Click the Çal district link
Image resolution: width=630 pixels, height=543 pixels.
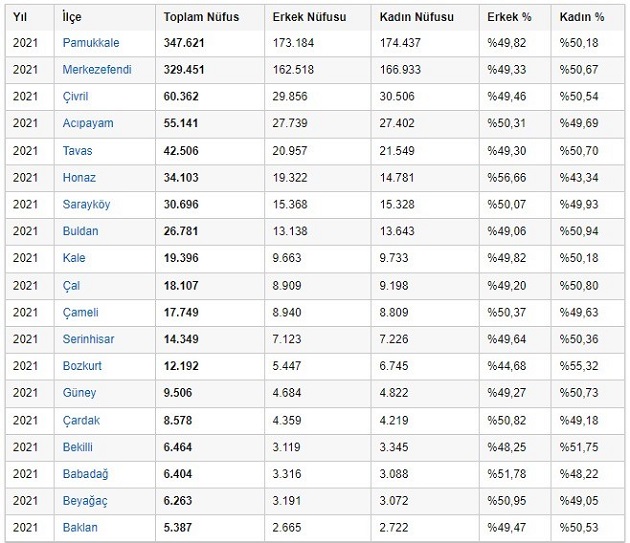pyautogui.click(x=71, y=285)
